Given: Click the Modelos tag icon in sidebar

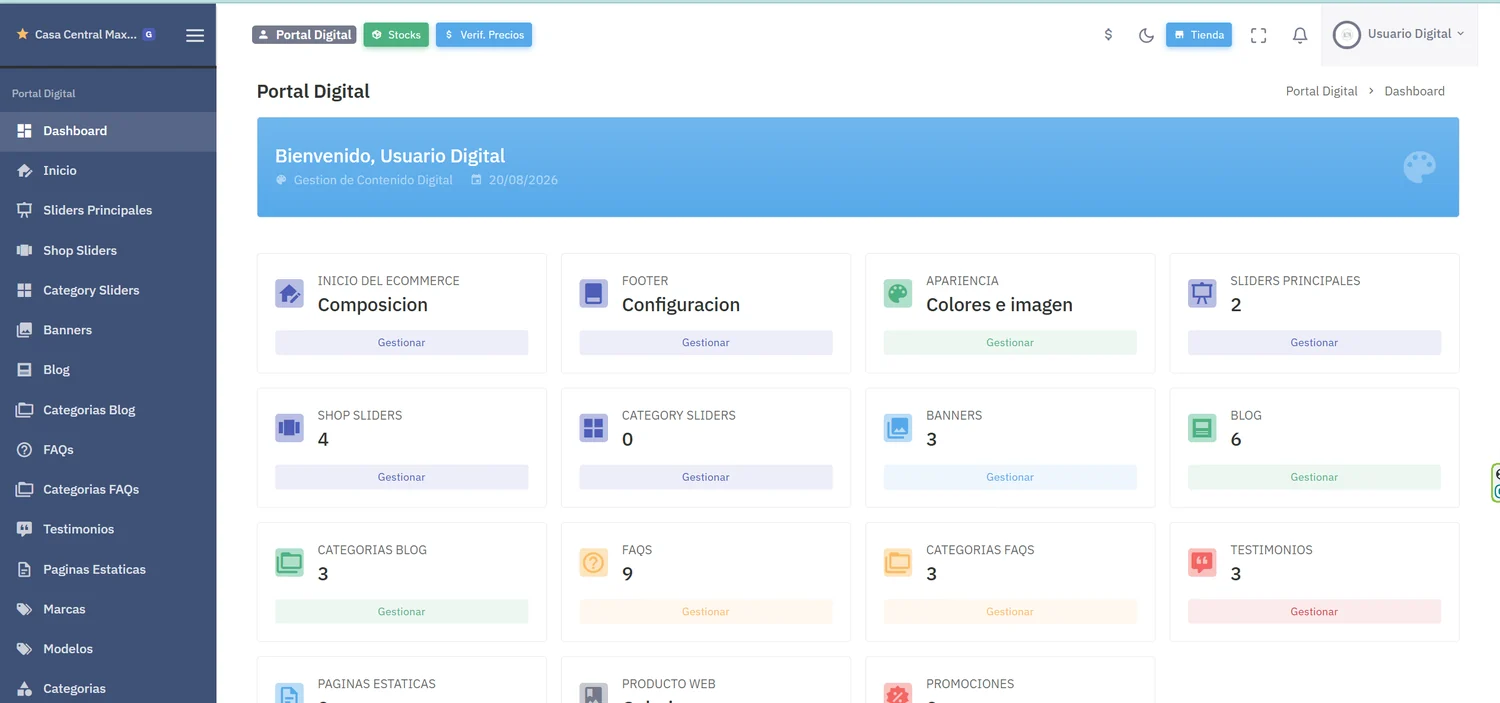Looking at the screenshot, I should pyautogui.click(x=24, y=649).
